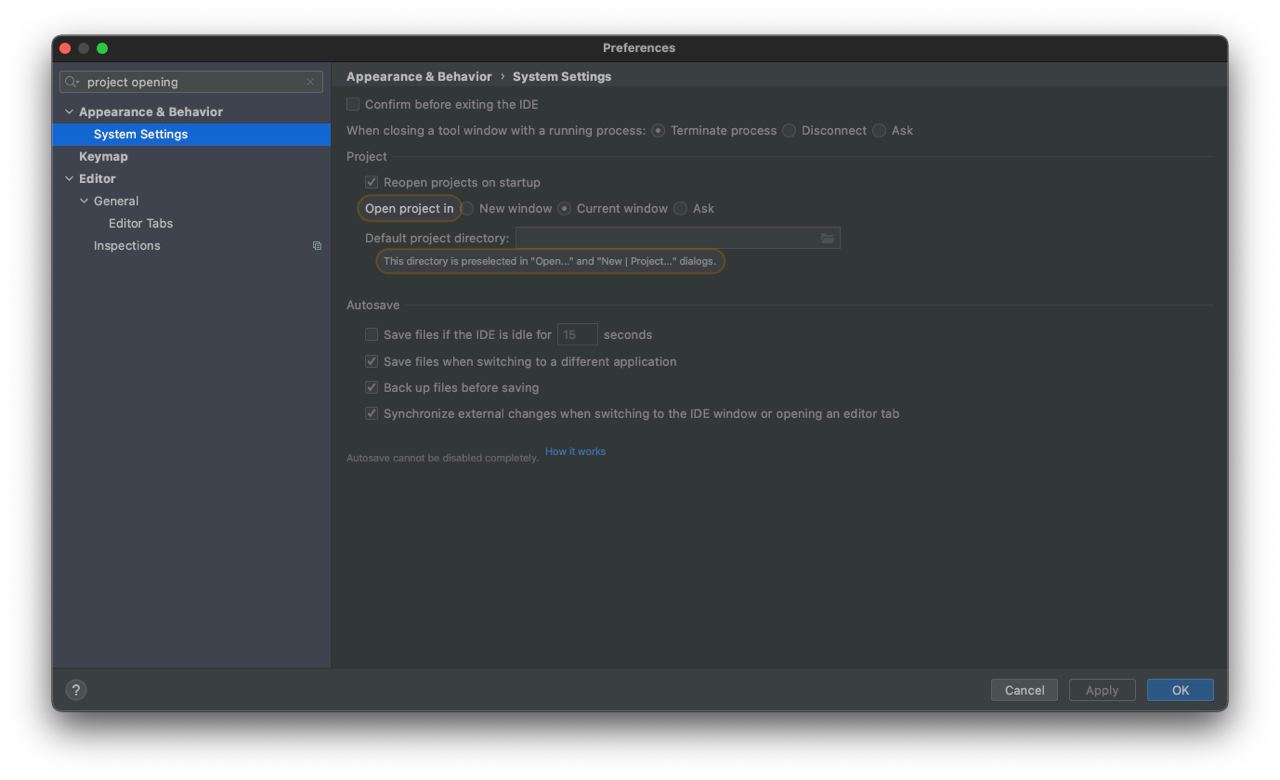Image resolution: width=1280 pixels, height=780 pixels.
Task: Clear the settings search field
Action: point(310,82)
